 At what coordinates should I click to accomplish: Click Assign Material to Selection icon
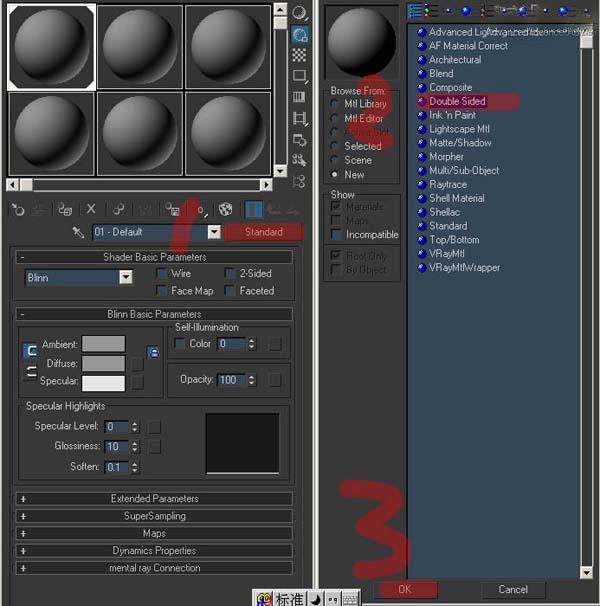tap(65, 210)
